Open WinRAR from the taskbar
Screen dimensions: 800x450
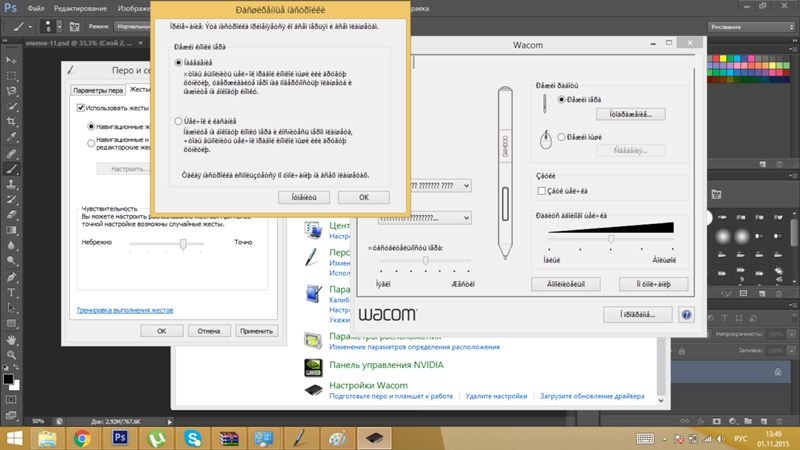pyautogui.click(x=229, y=438)
